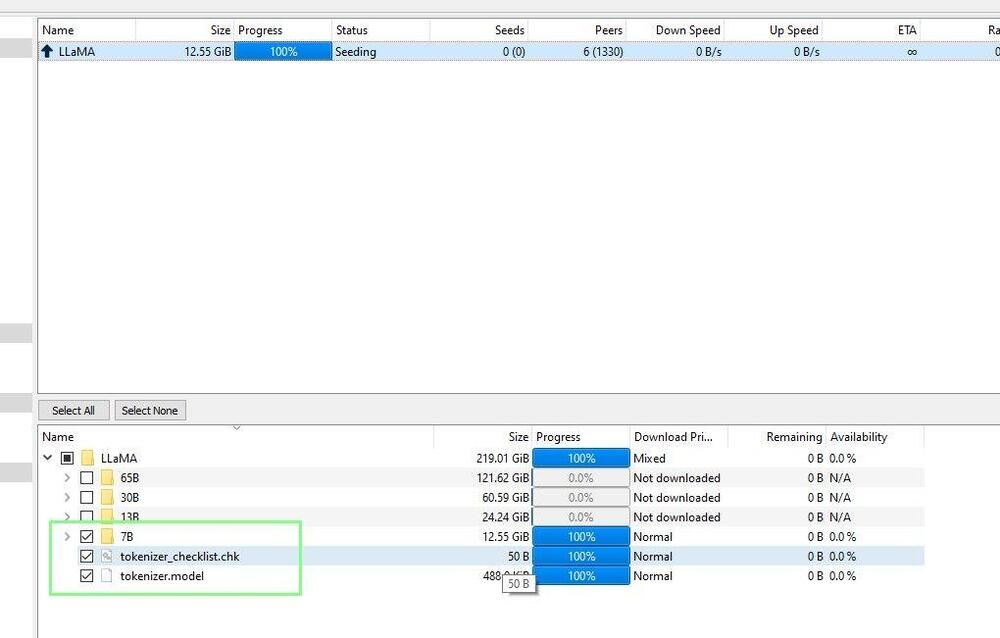This screenshot has width=1000, height=638.
Task: Click the 121.62 GiB size value
Action: [x=503, y=478]
